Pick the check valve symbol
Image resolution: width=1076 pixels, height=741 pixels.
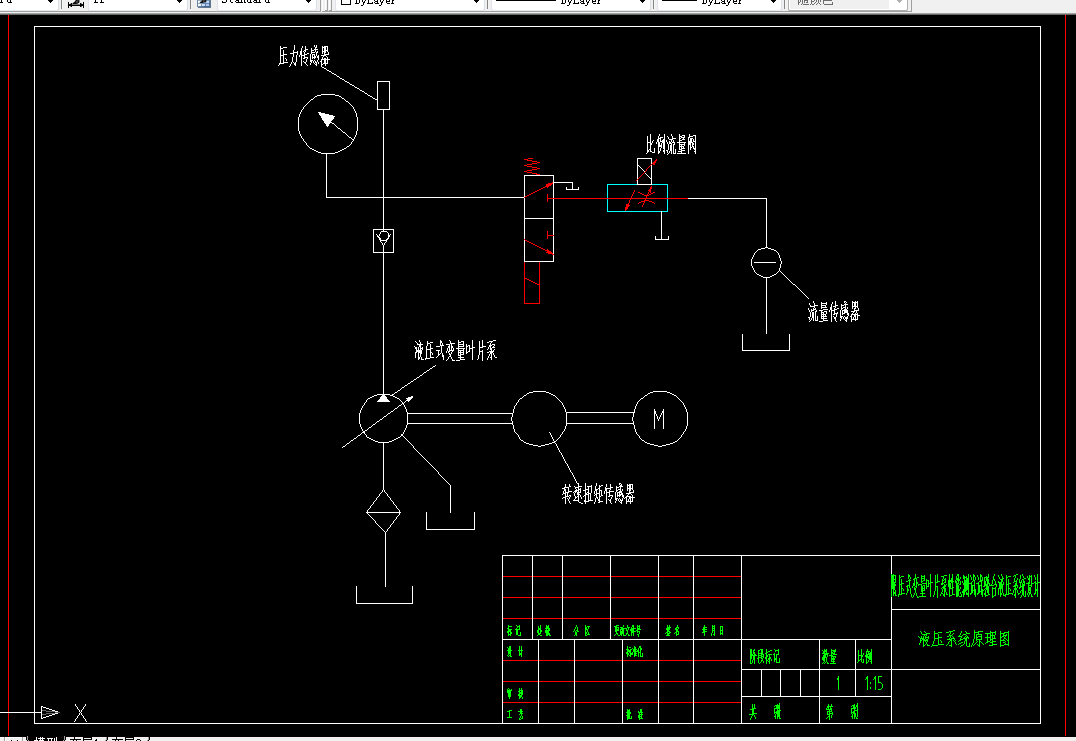pyautogui.click(x=384, y=240)
